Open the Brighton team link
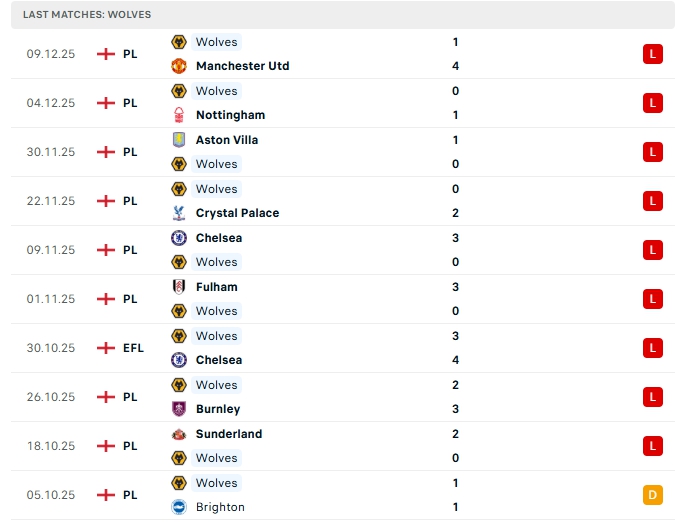Viewport: 686px width, 522px height. (x=220, y=507)
